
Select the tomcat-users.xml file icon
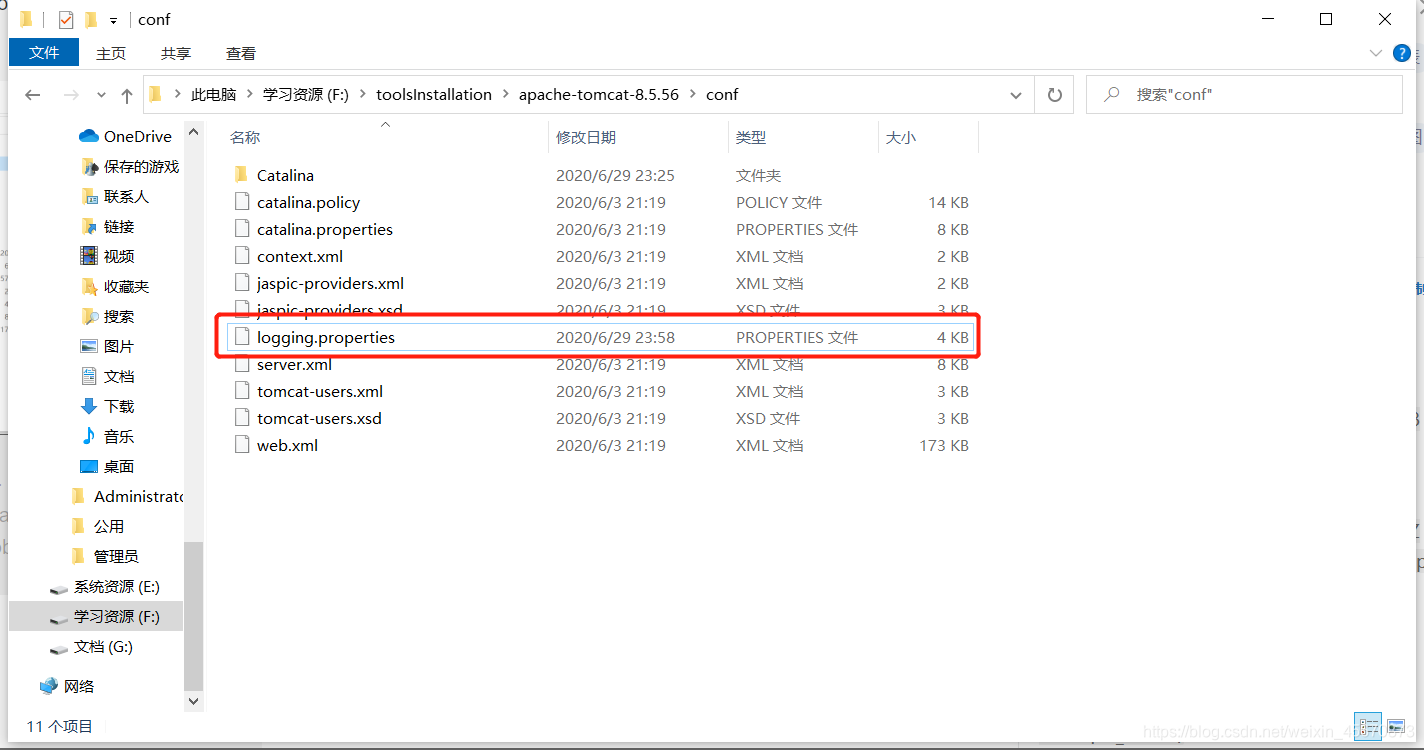coord(241,391)
